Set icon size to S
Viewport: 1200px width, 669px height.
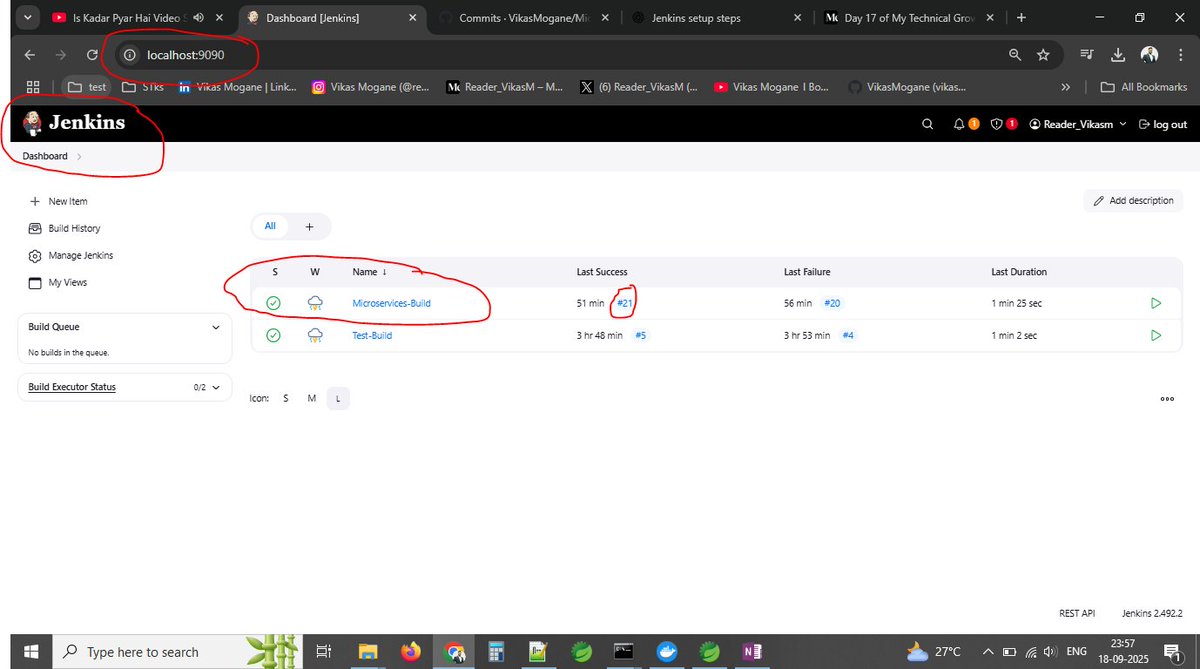point(285,398)
